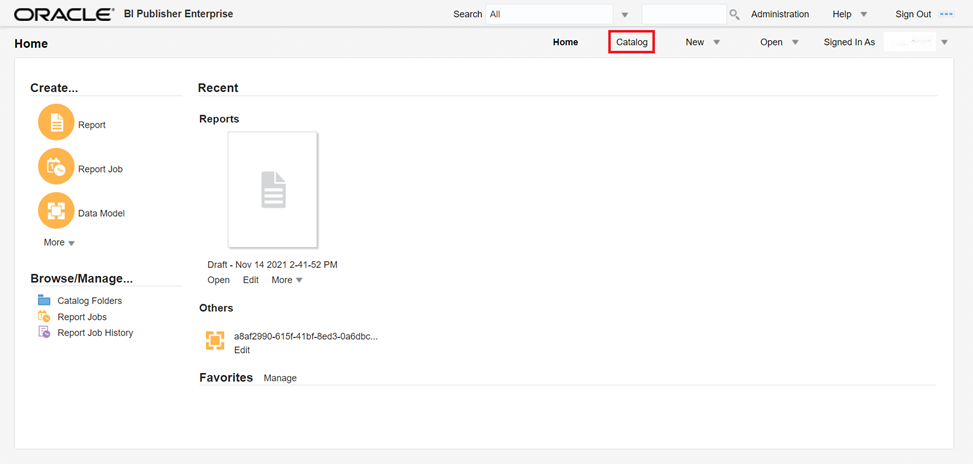Click the Draft - Nov 14 2021 2-41-52 PM title
973x464 pixels.
272,264
